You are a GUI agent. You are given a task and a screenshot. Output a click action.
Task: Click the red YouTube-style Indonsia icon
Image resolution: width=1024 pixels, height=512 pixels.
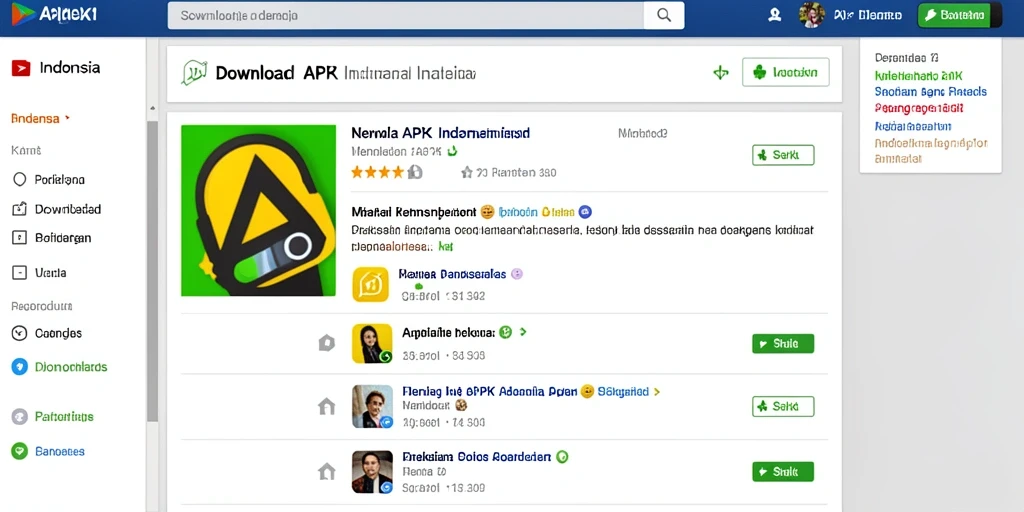[x=21, y=67]
